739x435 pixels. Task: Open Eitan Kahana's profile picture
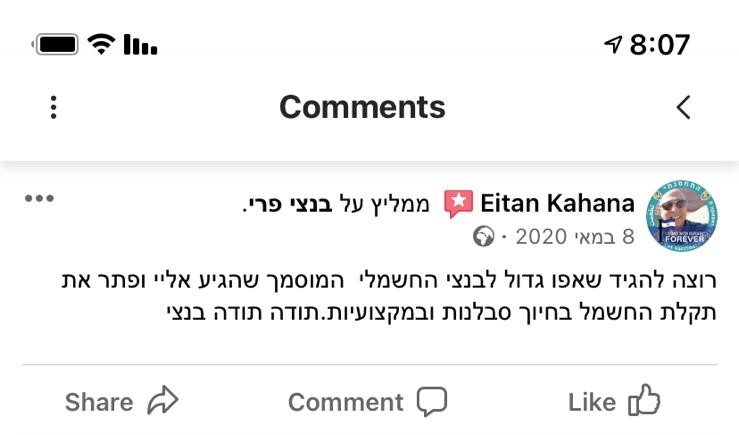pos(682,216)
